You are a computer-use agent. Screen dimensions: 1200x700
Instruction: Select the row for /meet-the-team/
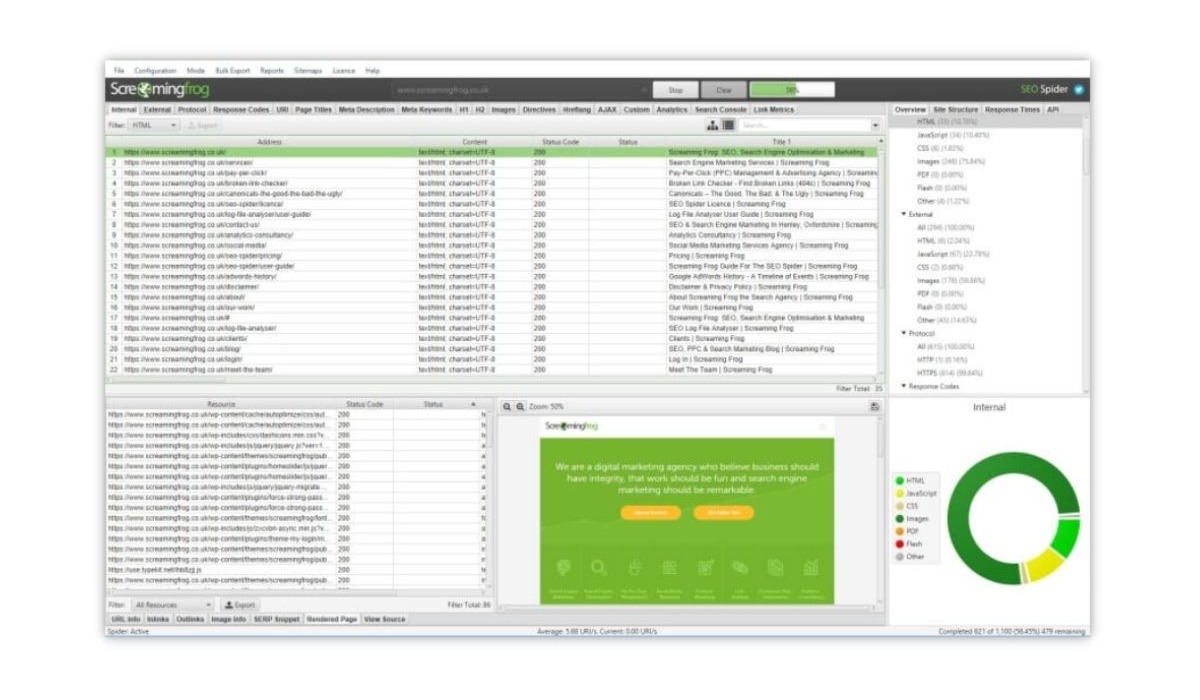[493, 370]
